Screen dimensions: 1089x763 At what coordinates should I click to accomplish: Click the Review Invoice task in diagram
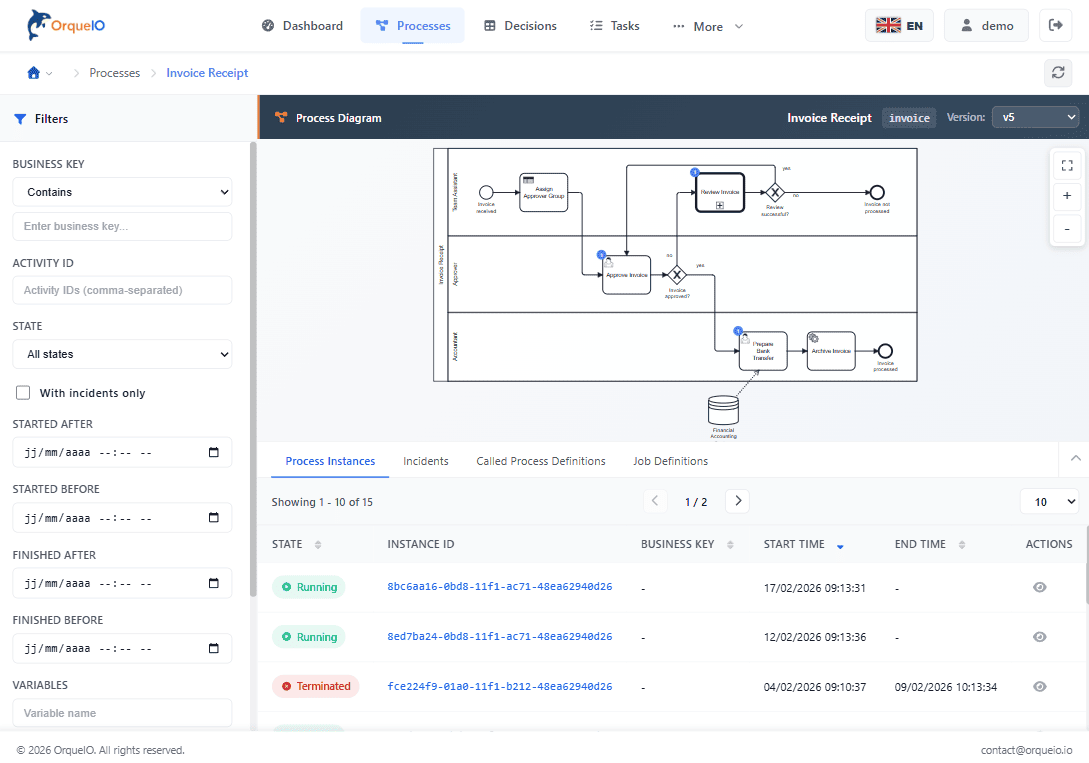[x=720, y=193]
